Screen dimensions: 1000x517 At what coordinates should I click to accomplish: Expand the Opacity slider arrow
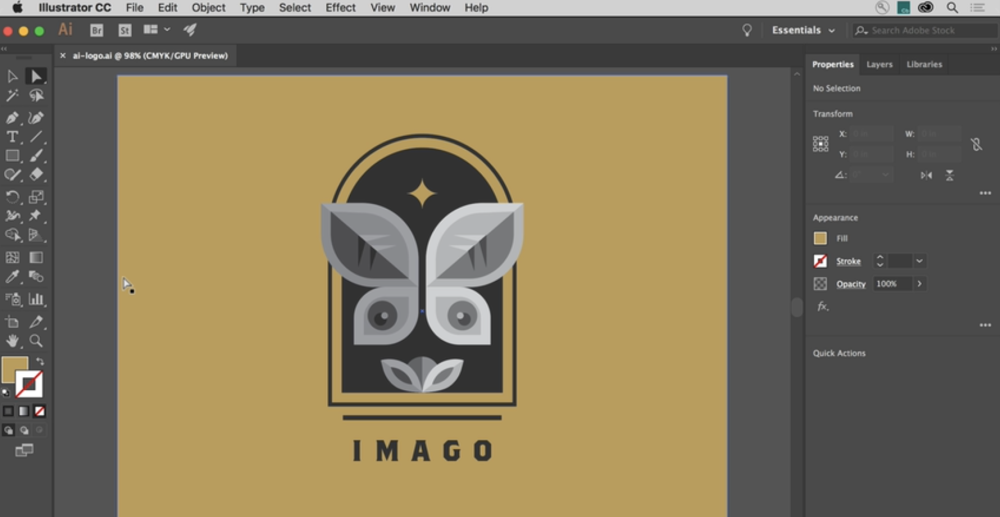point(919,284)
